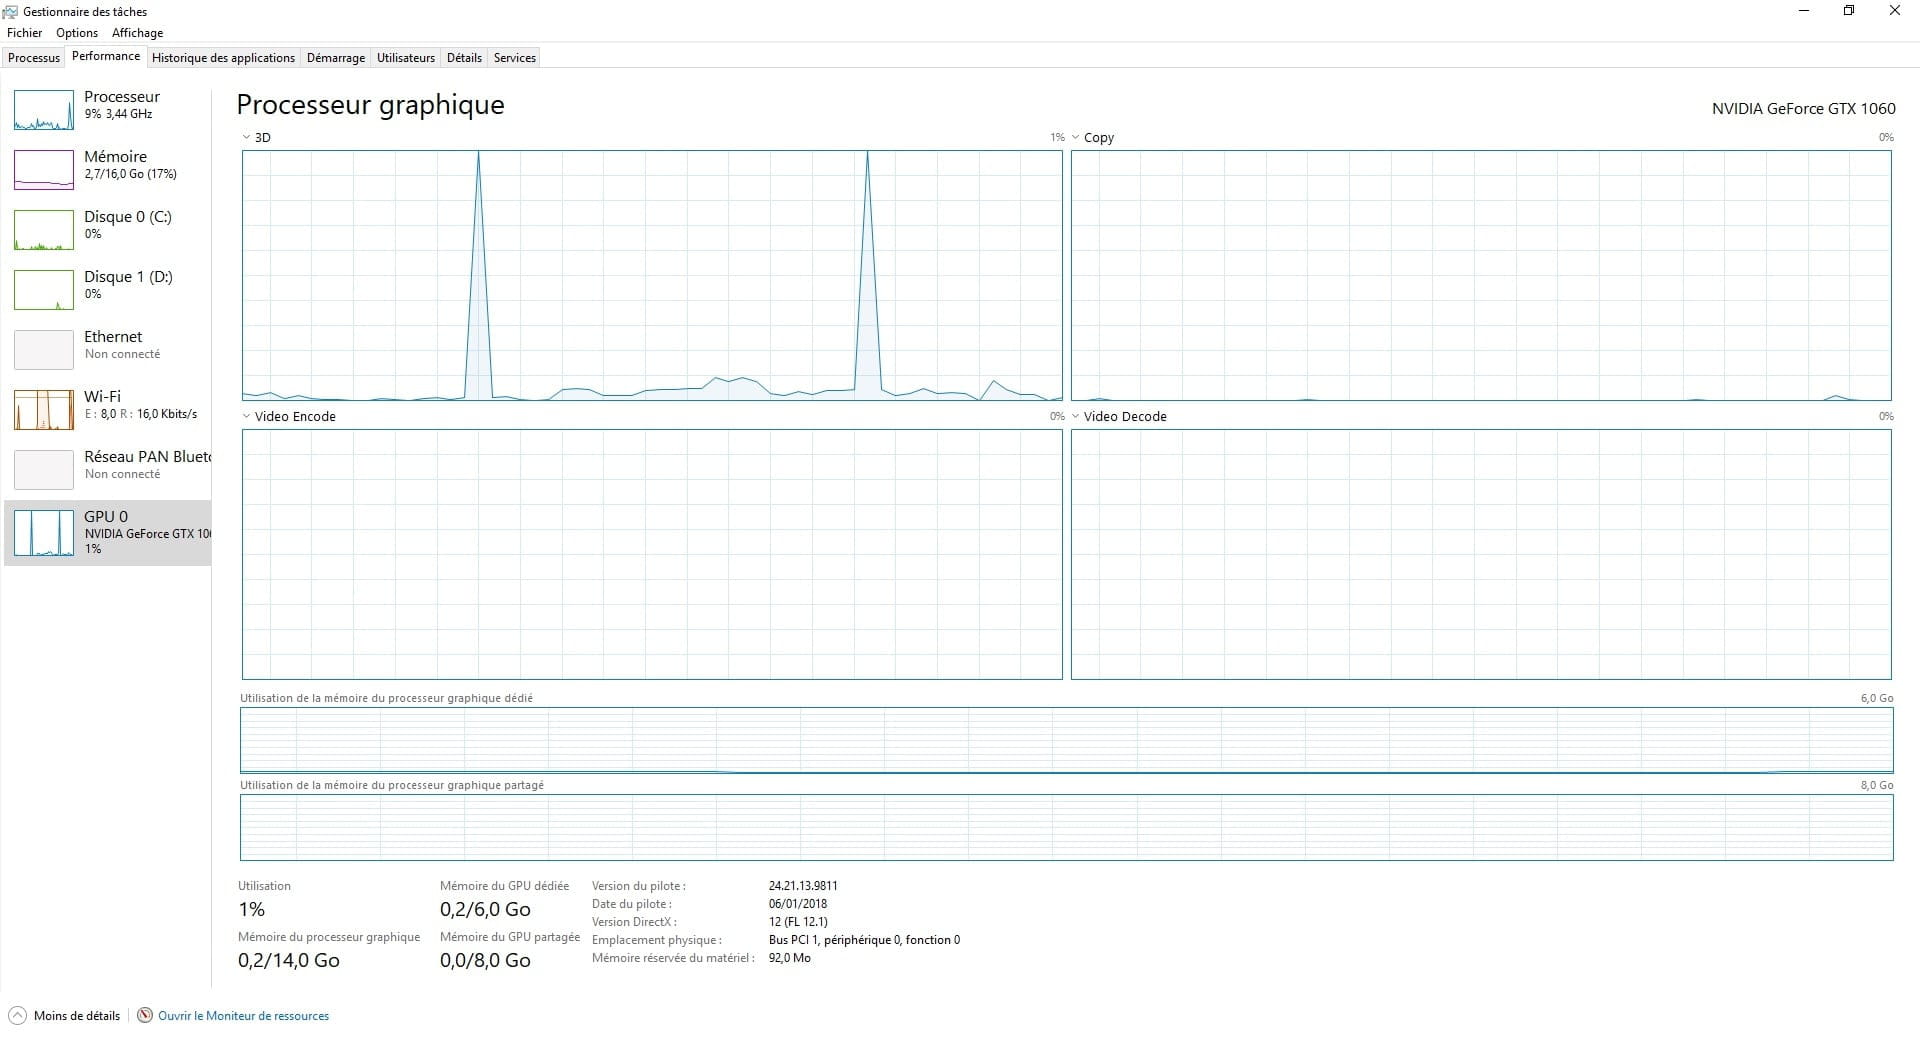Open the Video Encode engine dropdown

(x=246, y=416)
